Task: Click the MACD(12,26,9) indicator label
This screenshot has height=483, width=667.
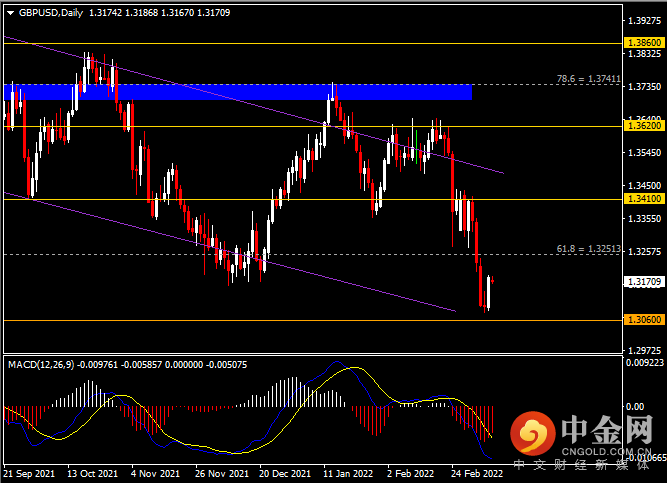Action: point(41,365)
